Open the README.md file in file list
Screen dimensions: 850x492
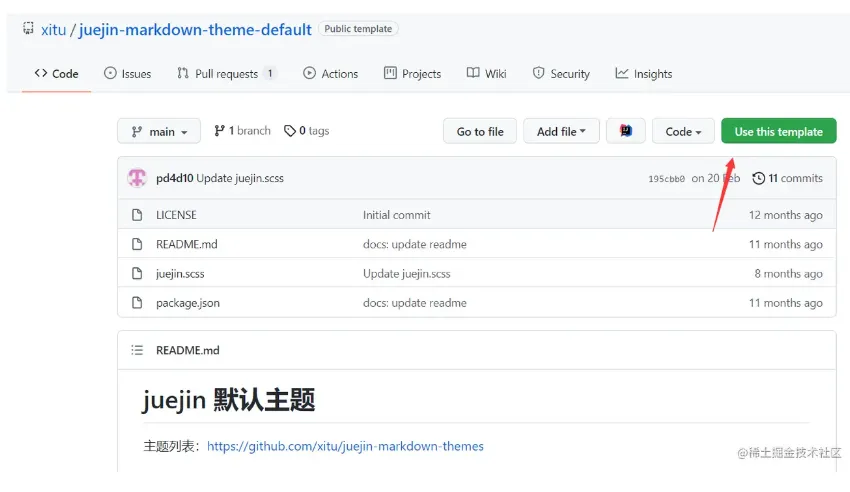[x=186, y=244]
